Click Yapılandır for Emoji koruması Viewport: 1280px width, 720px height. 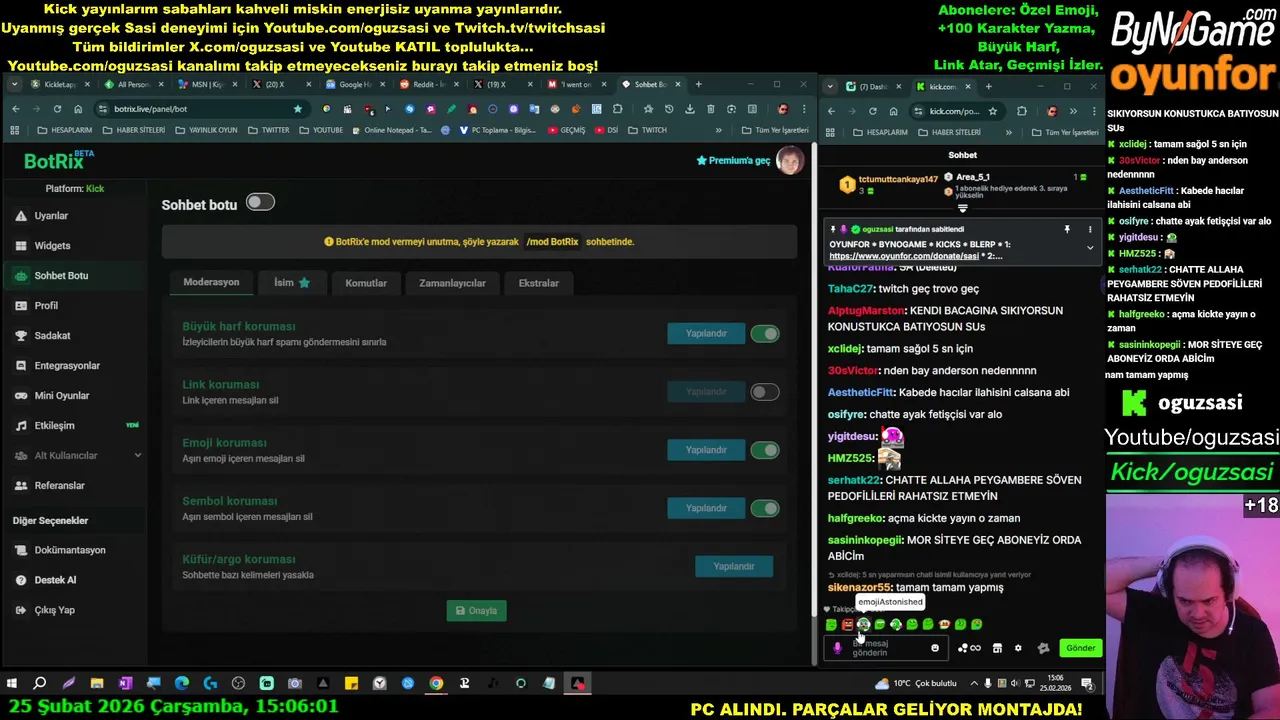pos(706,450)
